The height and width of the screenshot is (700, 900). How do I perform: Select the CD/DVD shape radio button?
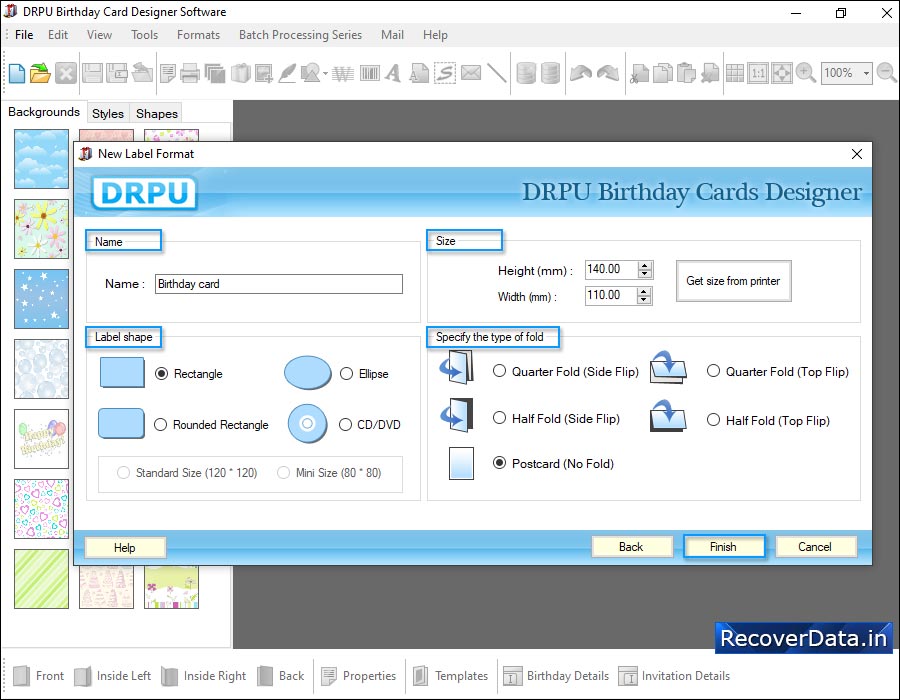(x=345, y=425)
